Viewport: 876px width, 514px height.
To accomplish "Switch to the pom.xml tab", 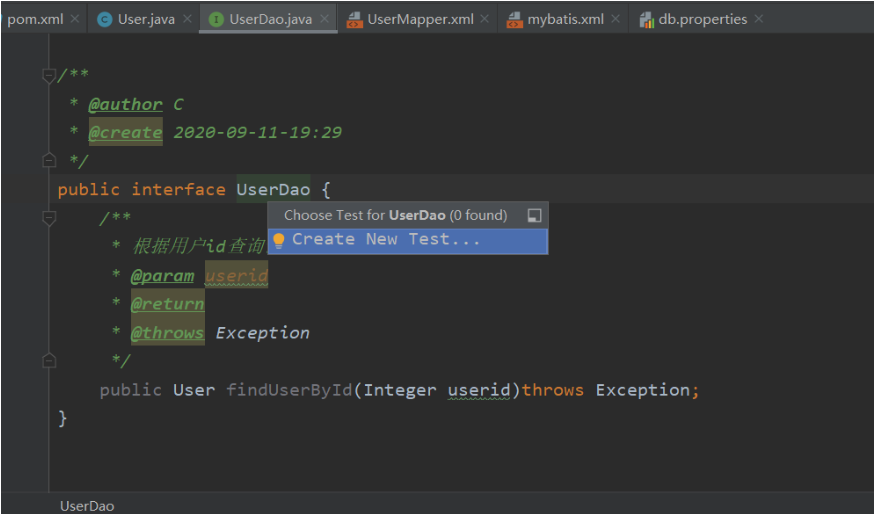I will click(x=35, y=19).
